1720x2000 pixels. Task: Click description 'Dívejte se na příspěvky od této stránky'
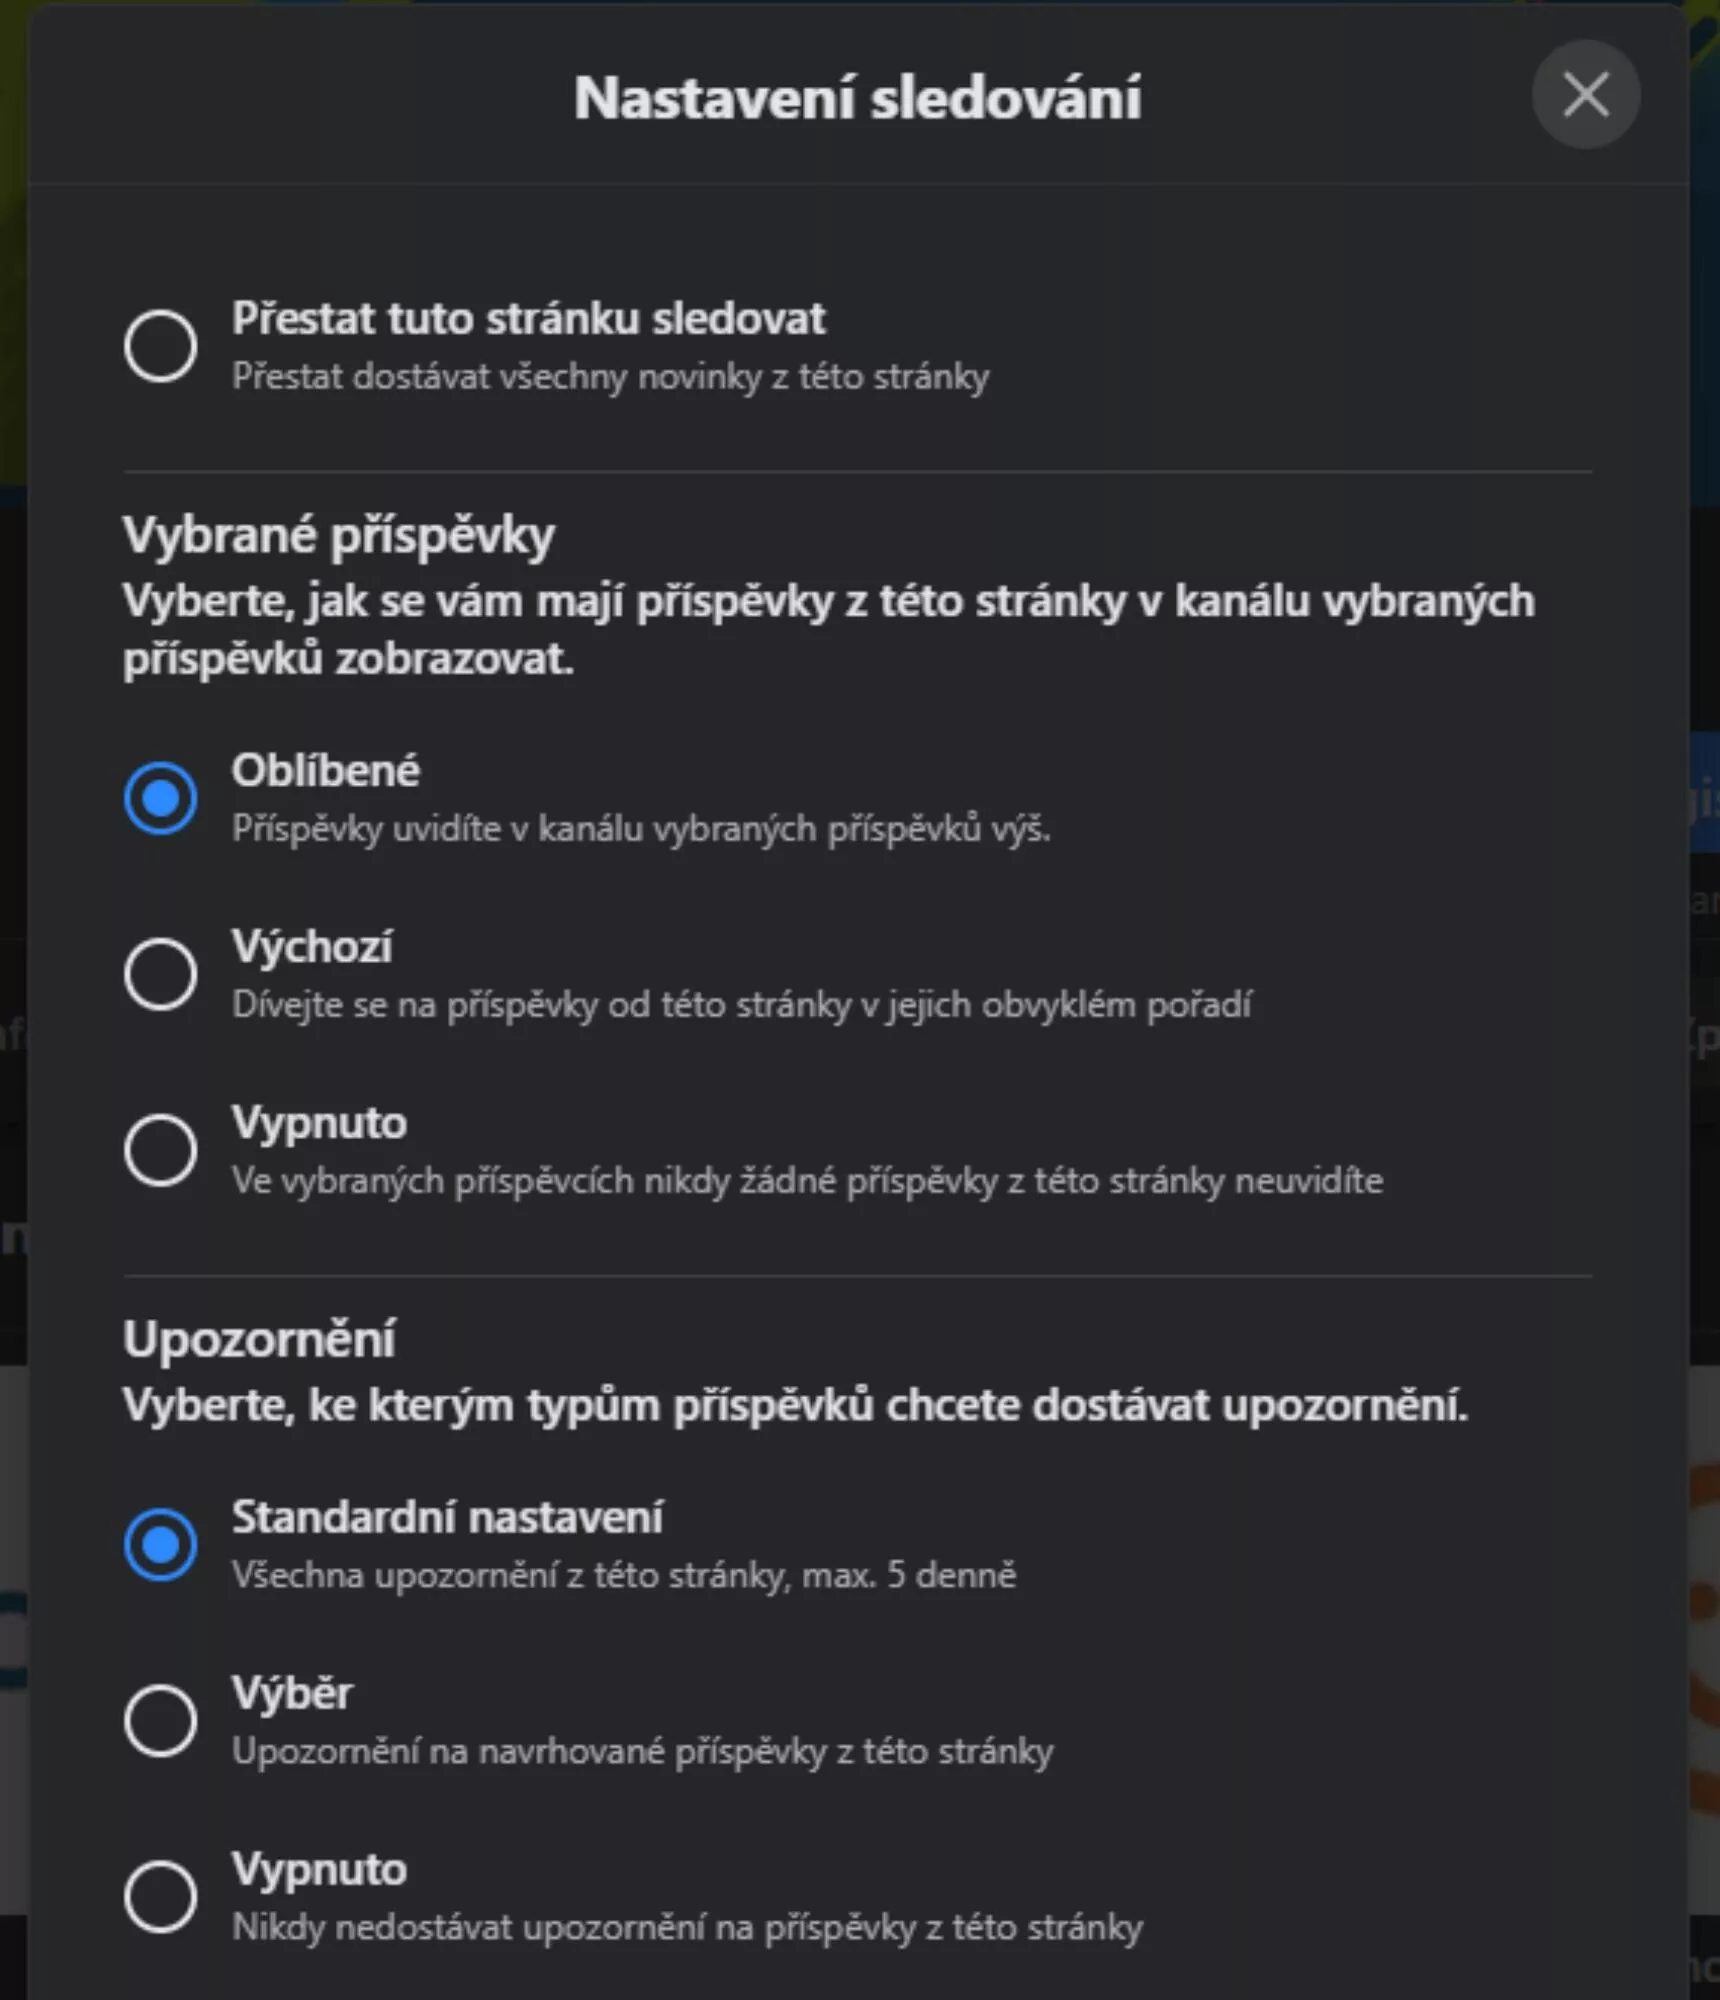point(741,1005)
